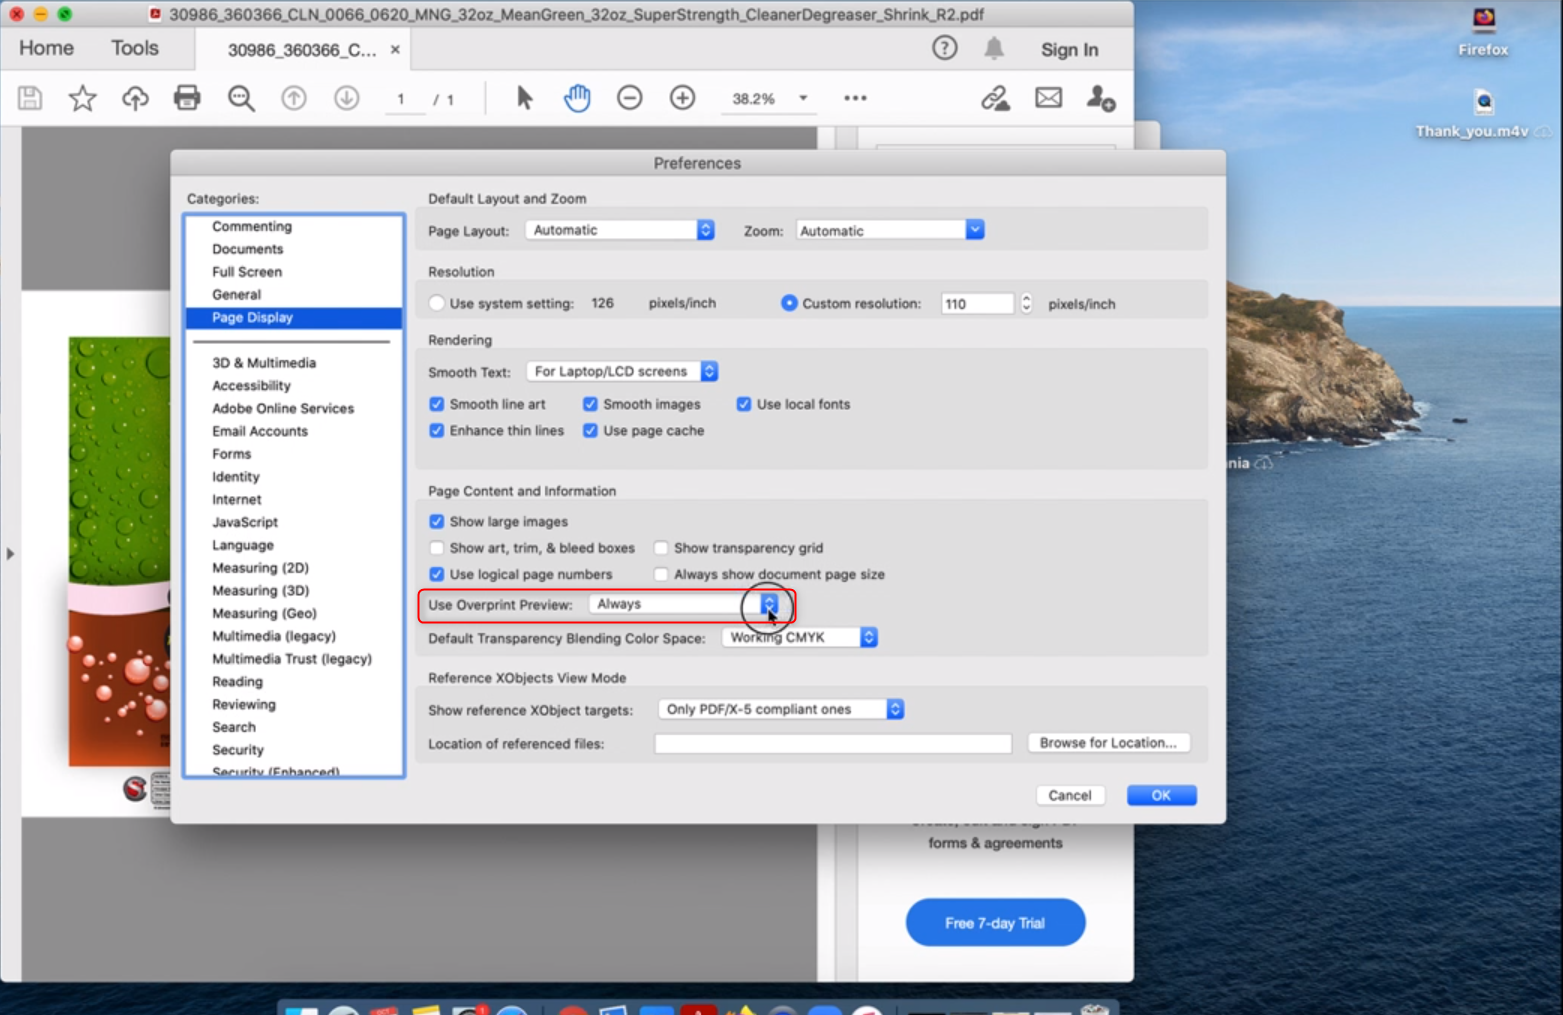Select Use system setting resolution option
Image resolution: width=1563 pixels, height=1015 pixels.
point(437,303)
